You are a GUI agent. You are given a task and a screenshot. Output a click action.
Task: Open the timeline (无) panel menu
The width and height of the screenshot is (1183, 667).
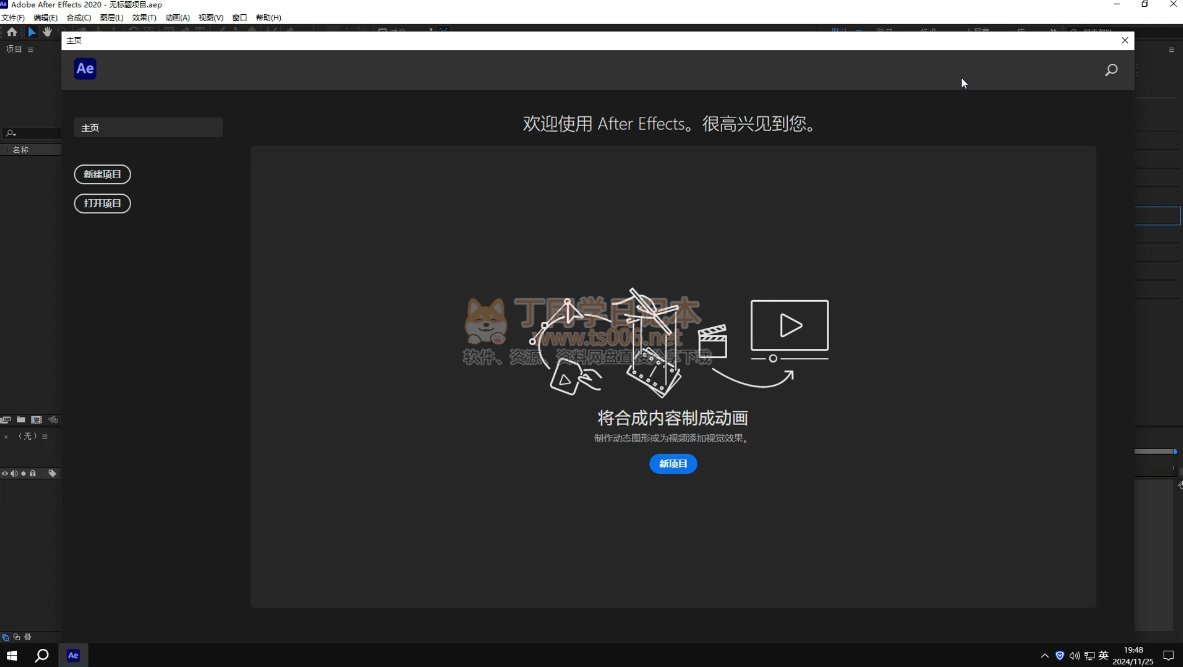(x=44, y=436)
